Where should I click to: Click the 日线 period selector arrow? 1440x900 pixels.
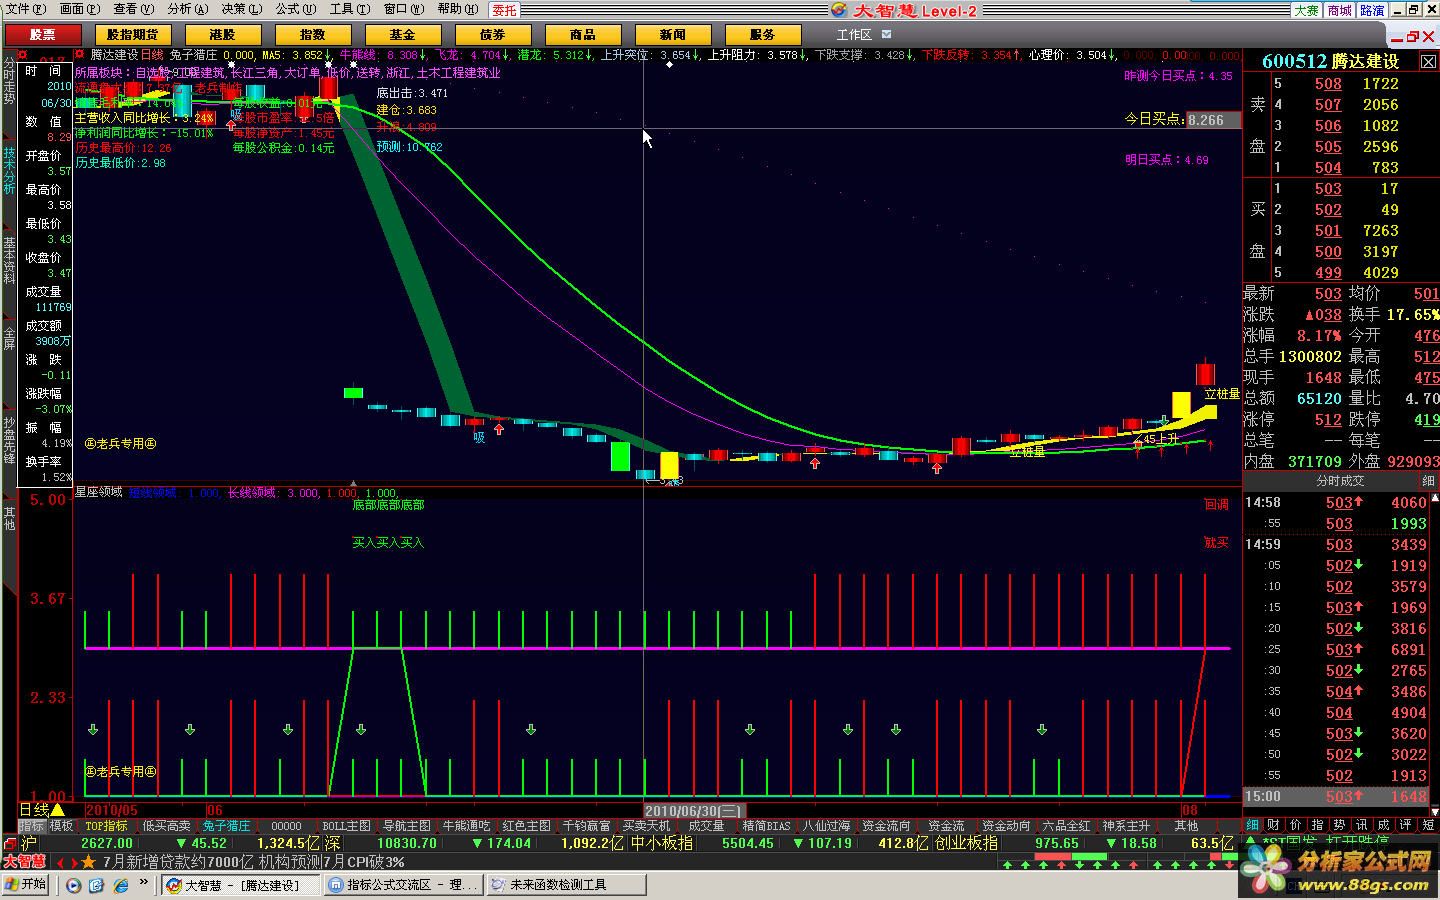pyautogui.click(x=57, y=809)
